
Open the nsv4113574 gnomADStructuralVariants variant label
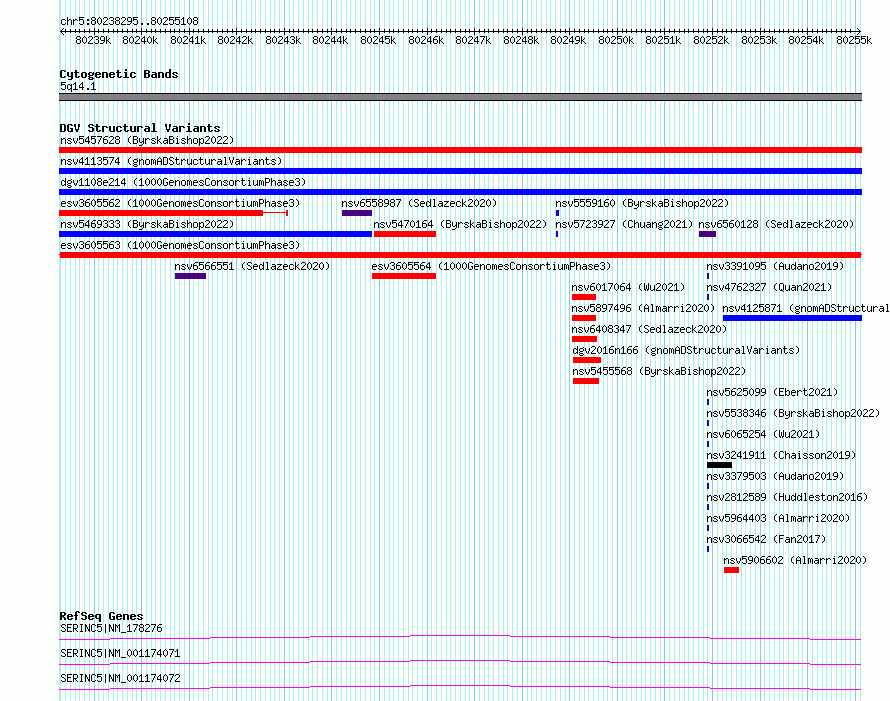click(x=171, y=161)
